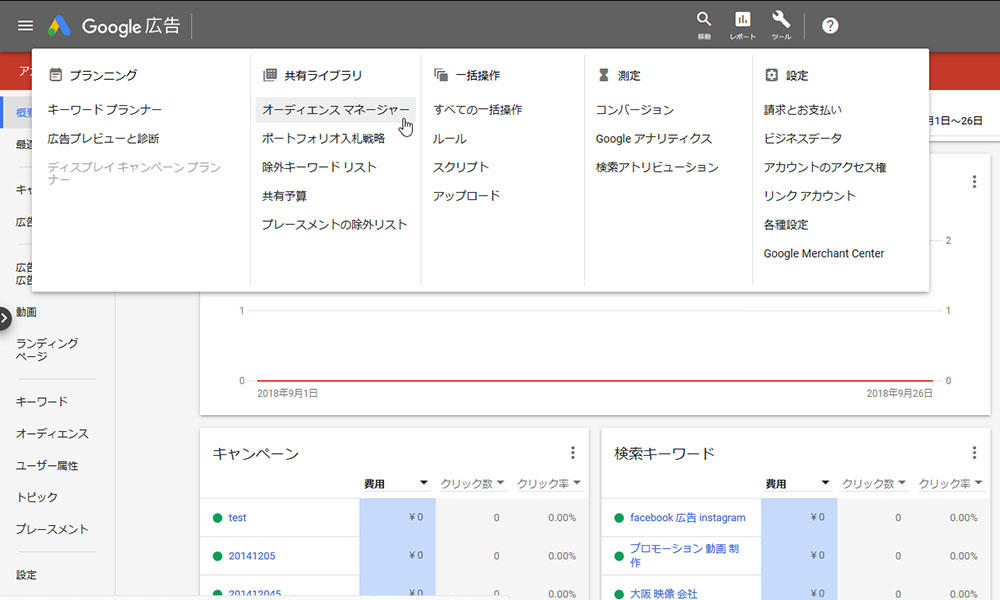The height and width of the screenshot is (600, 1000).
Task: Go to キーワード in sidebar
Action: (41, 401)
